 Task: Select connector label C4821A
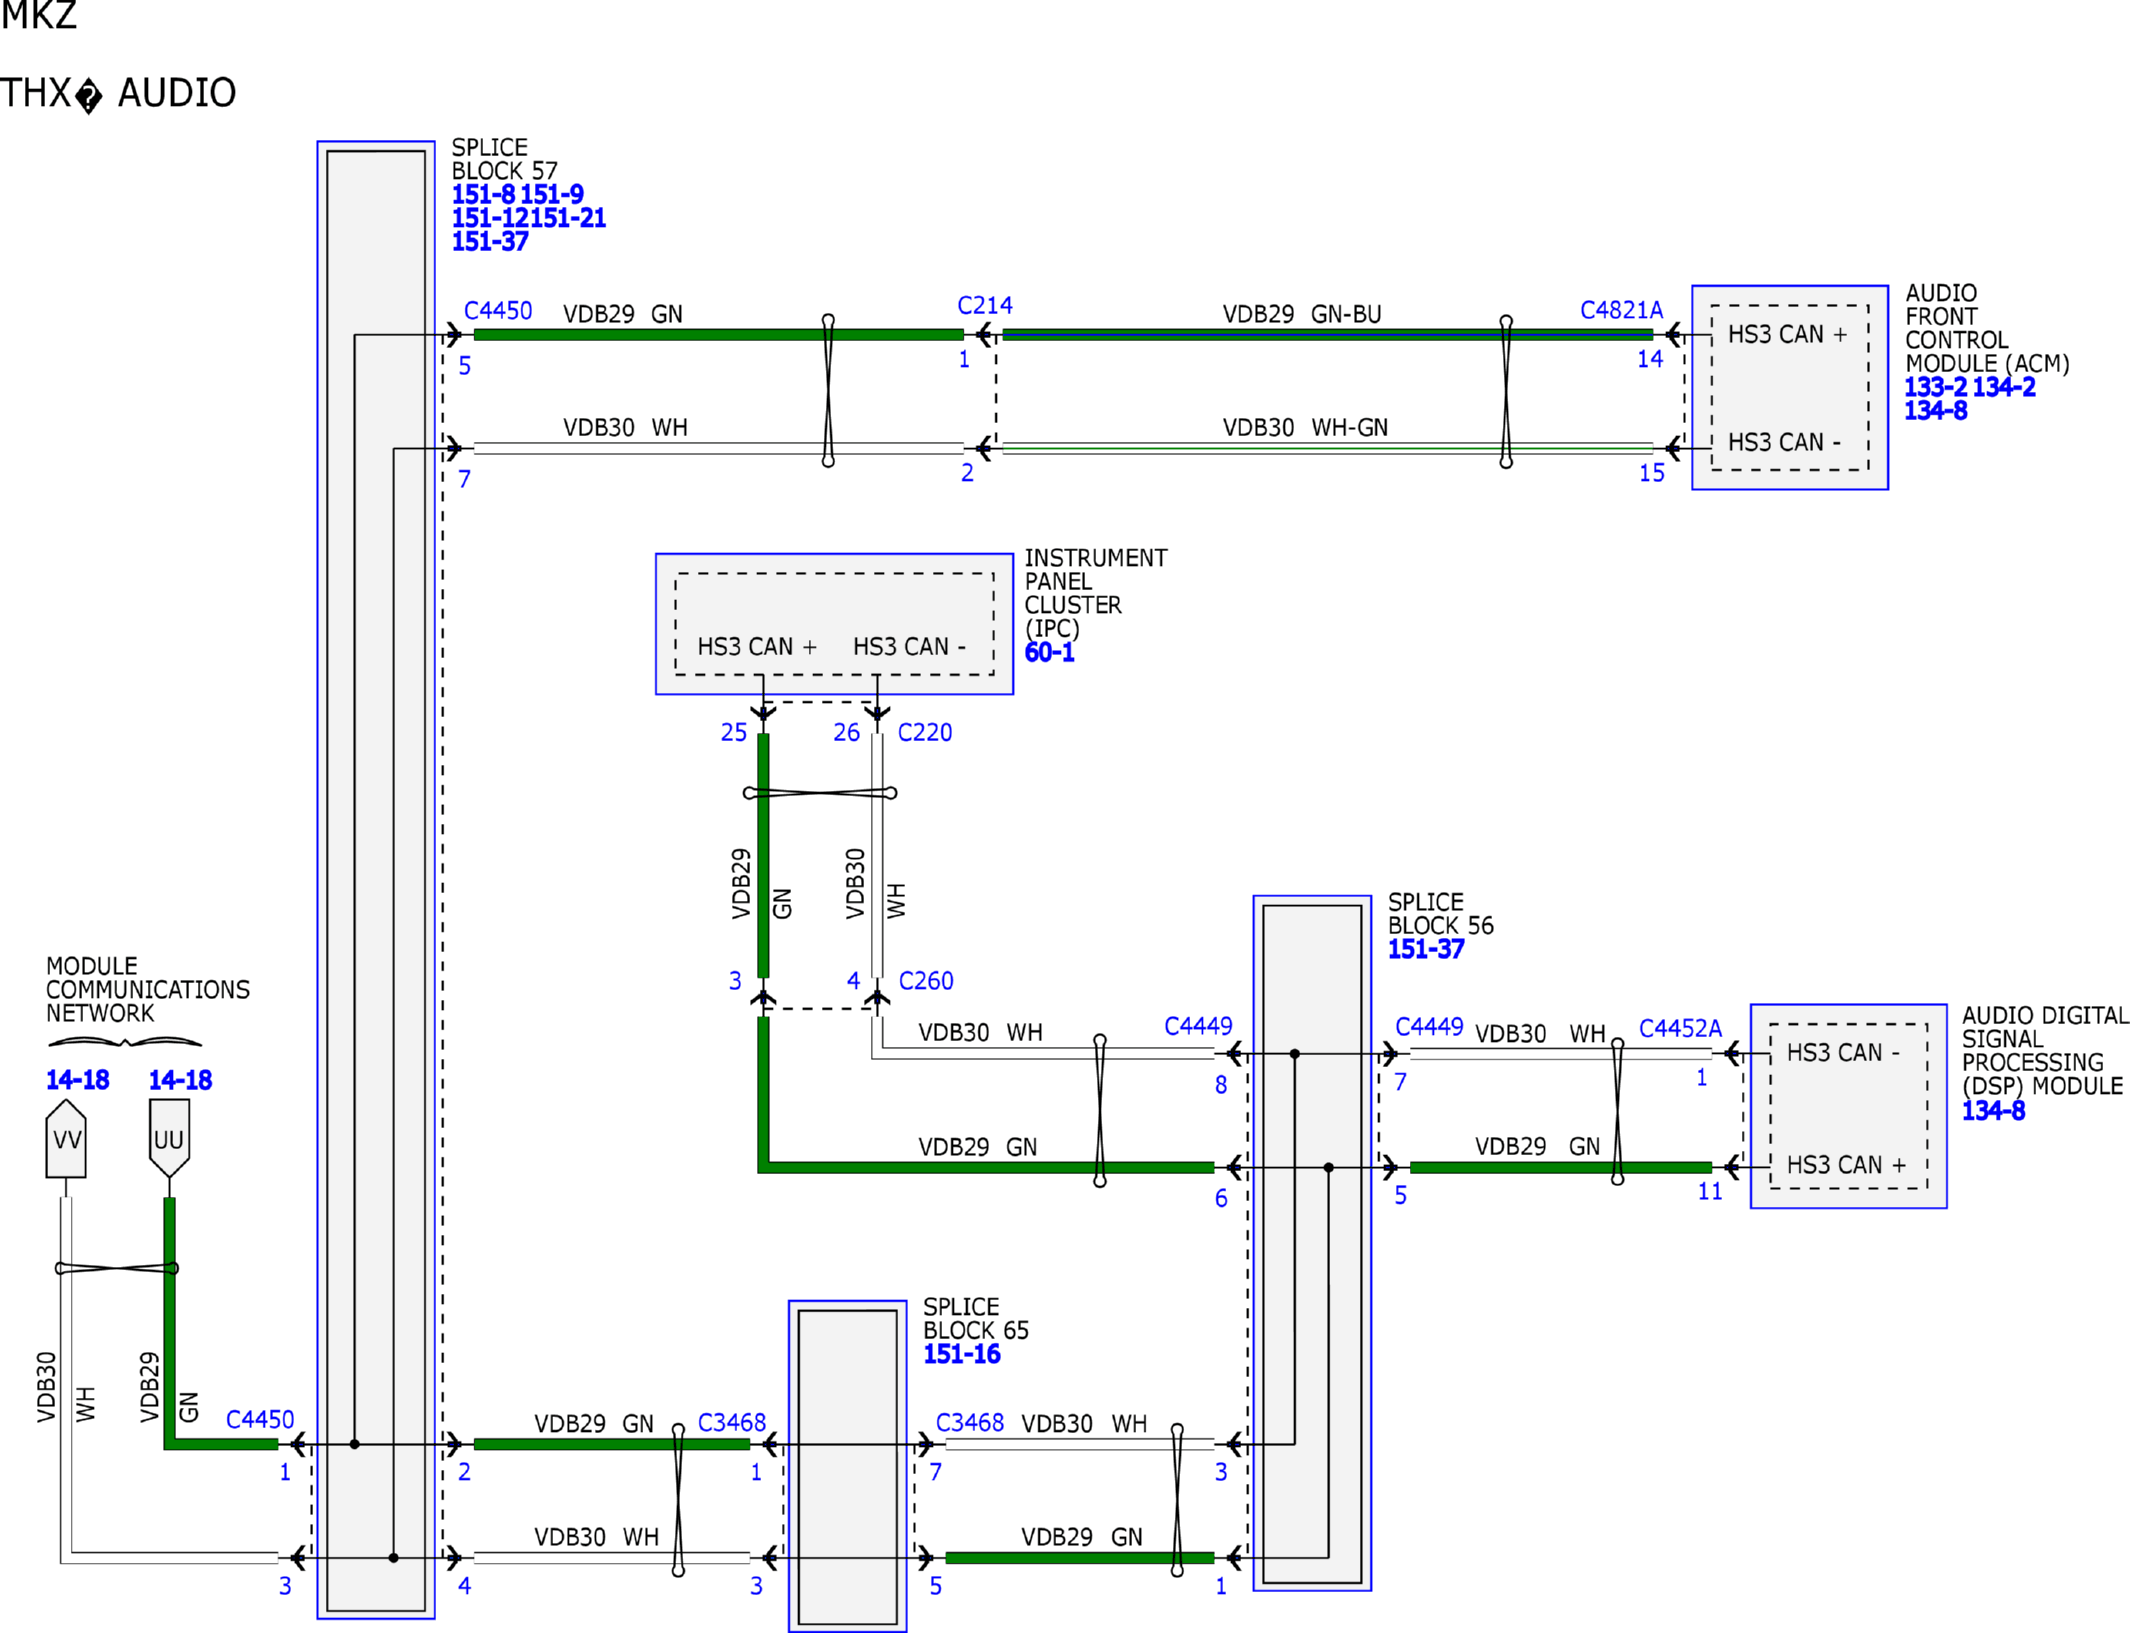[x=1621, y=310]
